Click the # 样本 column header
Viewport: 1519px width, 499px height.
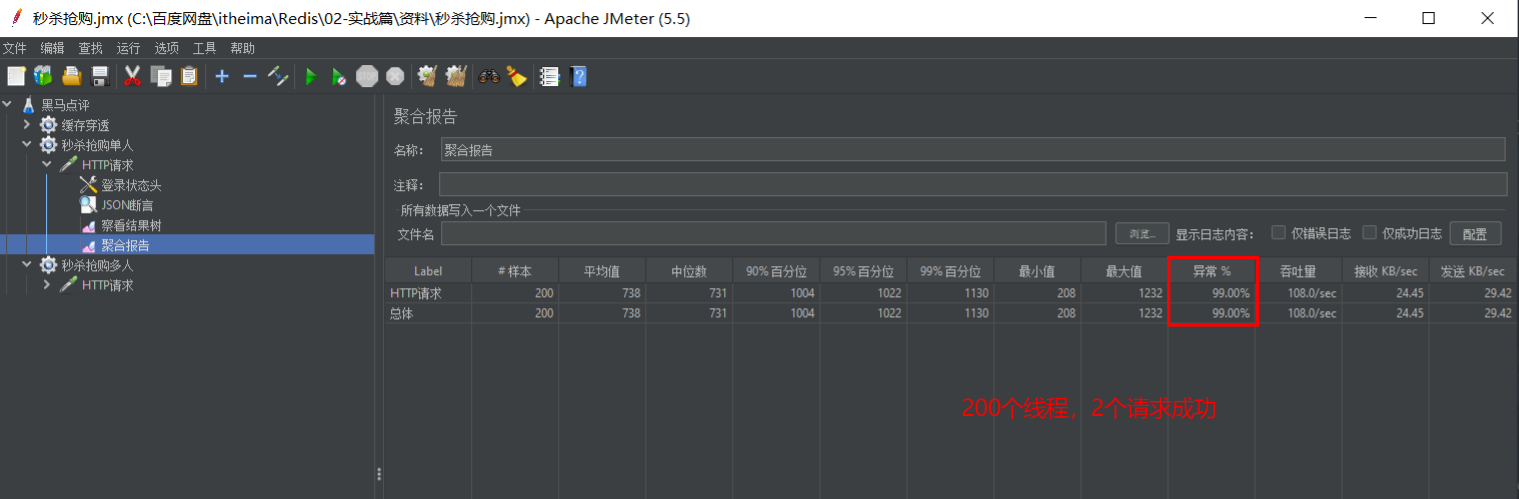(x=515, y=271)
